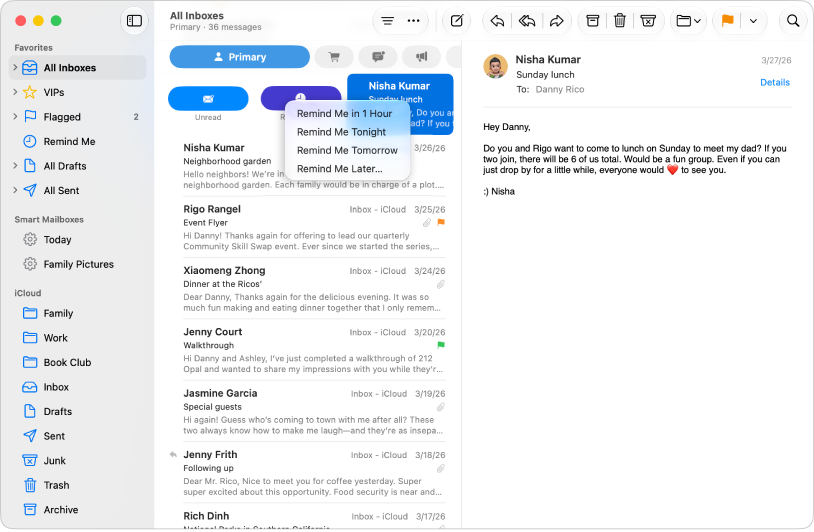This screenshot has height=532, width=814.
Task: Click the blue Unread envelope button
Action: [x=208, y=99]
